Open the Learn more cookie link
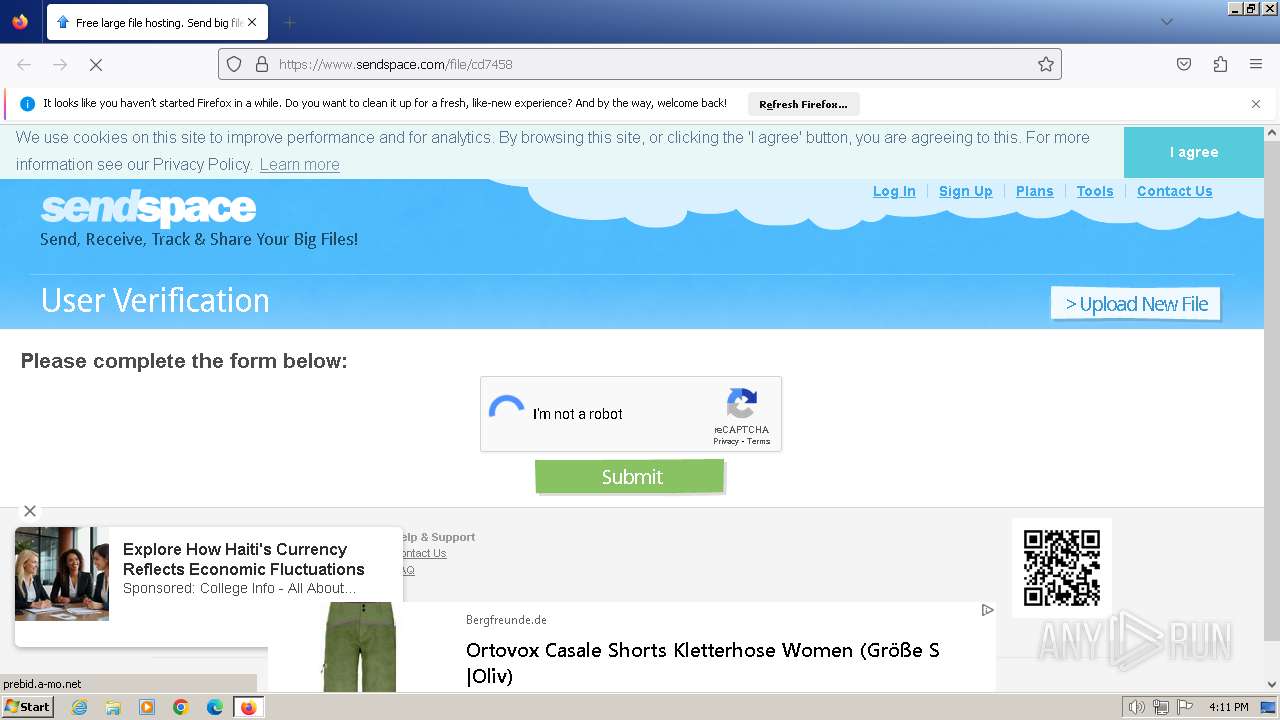Viewport: 1280px width, 720px height. (x=299, y=165)
